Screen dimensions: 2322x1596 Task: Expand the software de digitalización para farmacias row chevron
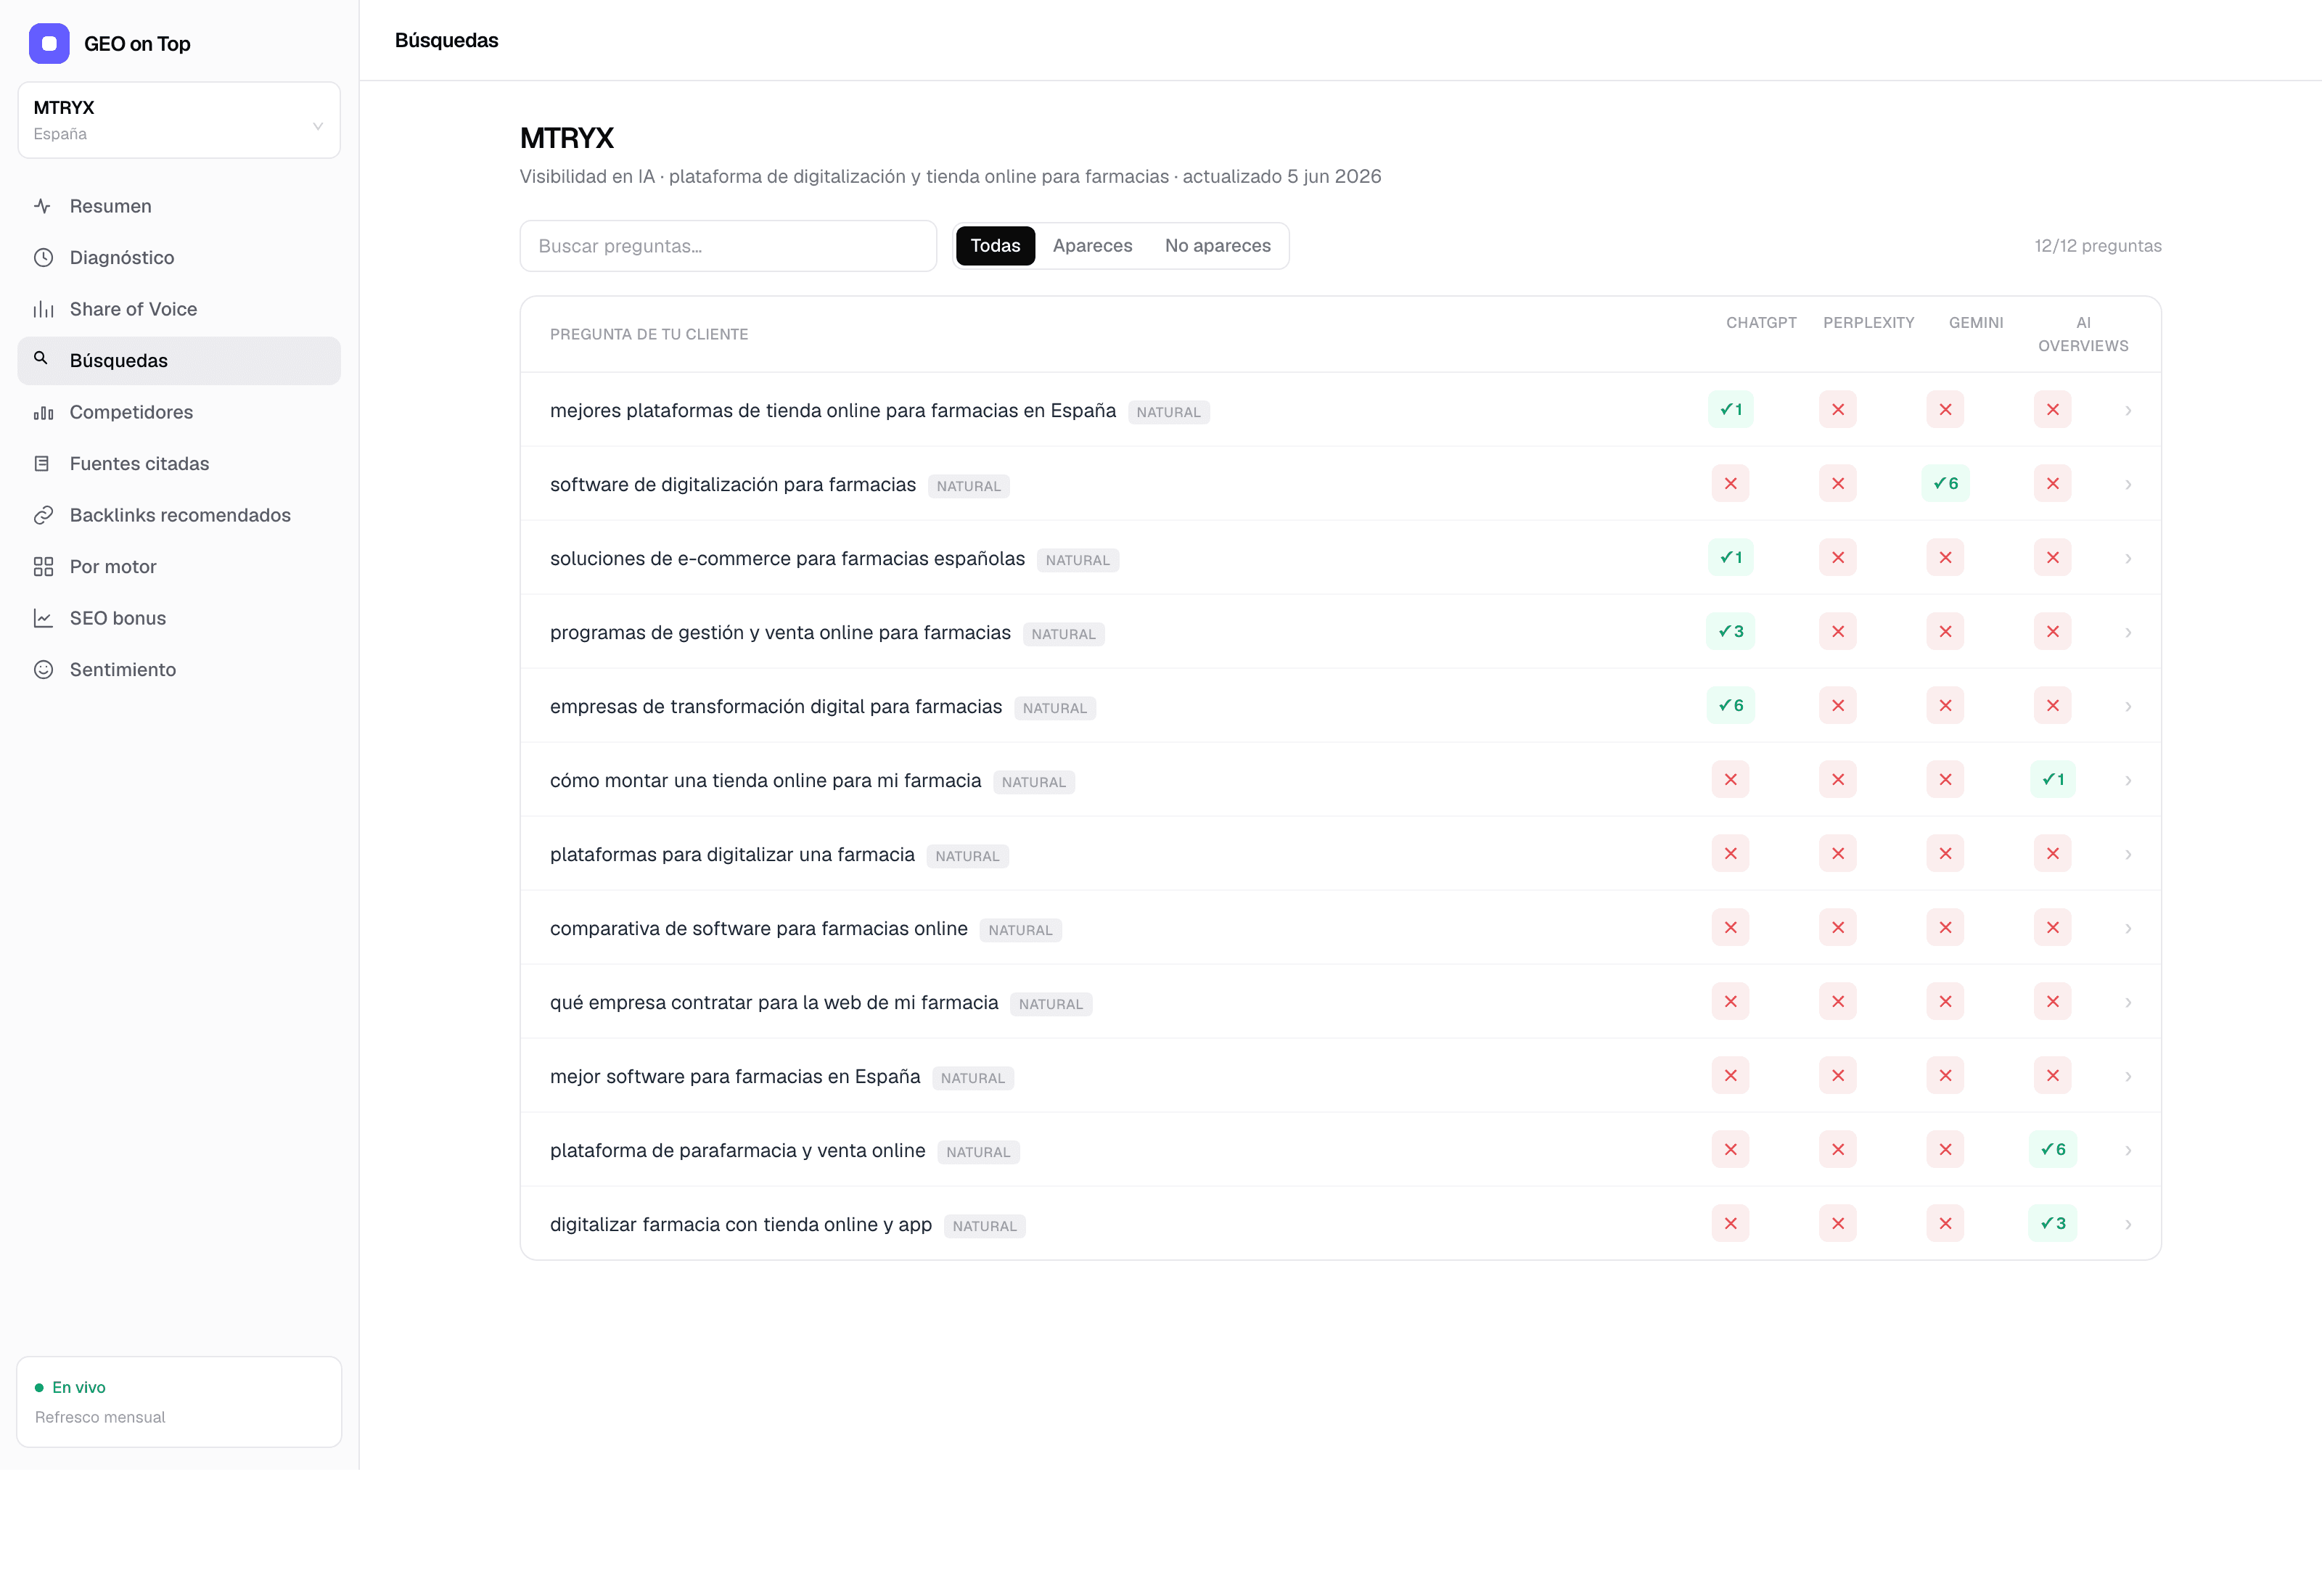pos(2128,484)
